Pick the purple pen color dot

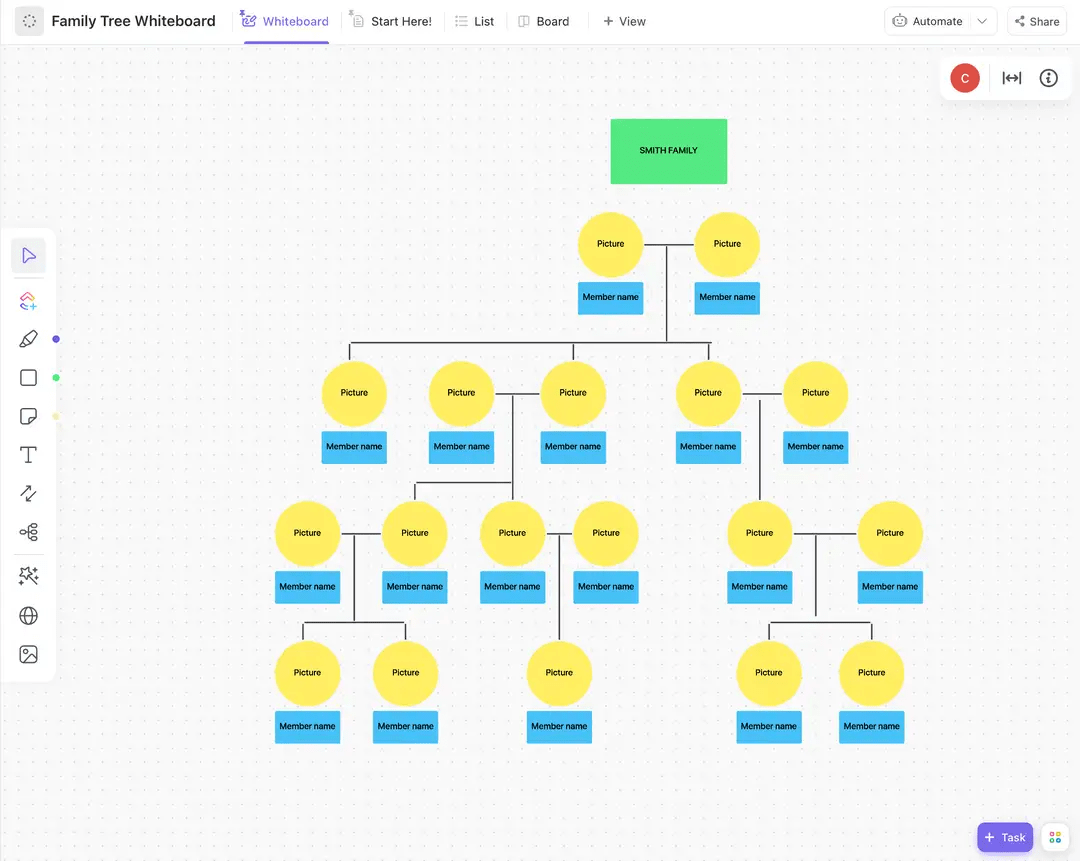click(56, 339)
